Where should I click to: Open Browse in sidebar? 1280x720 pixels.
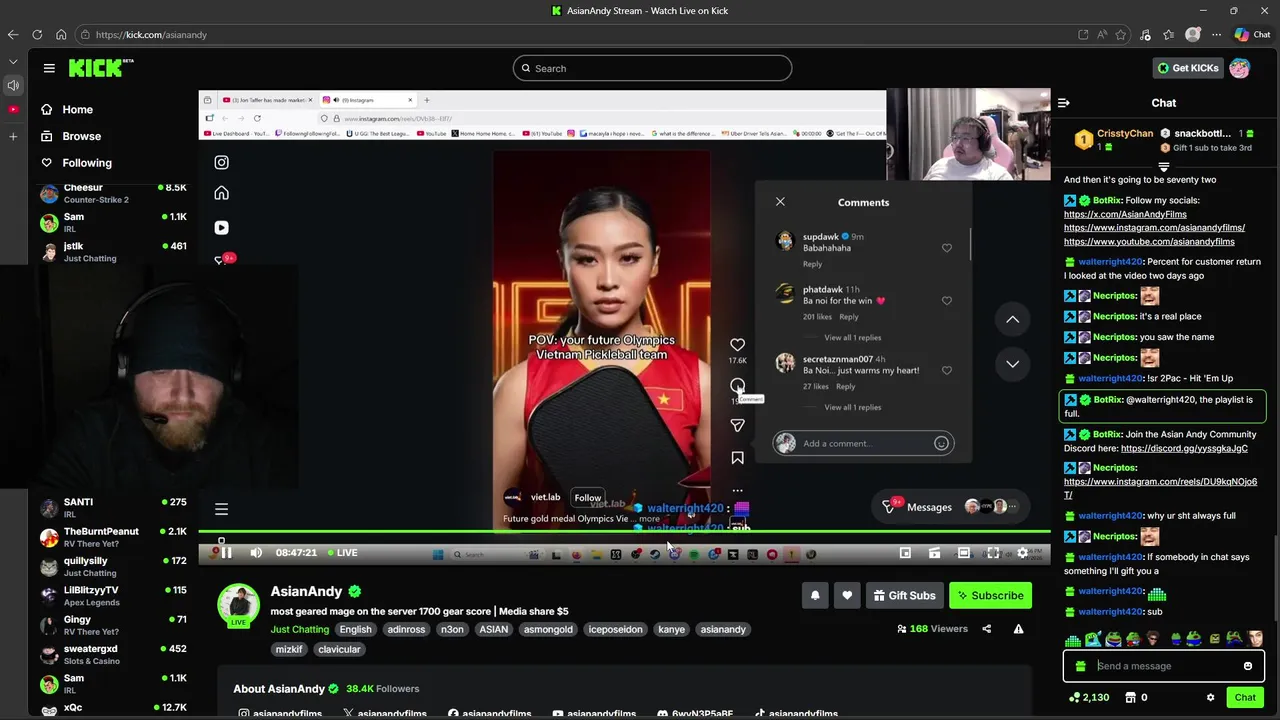pos(81,136)
